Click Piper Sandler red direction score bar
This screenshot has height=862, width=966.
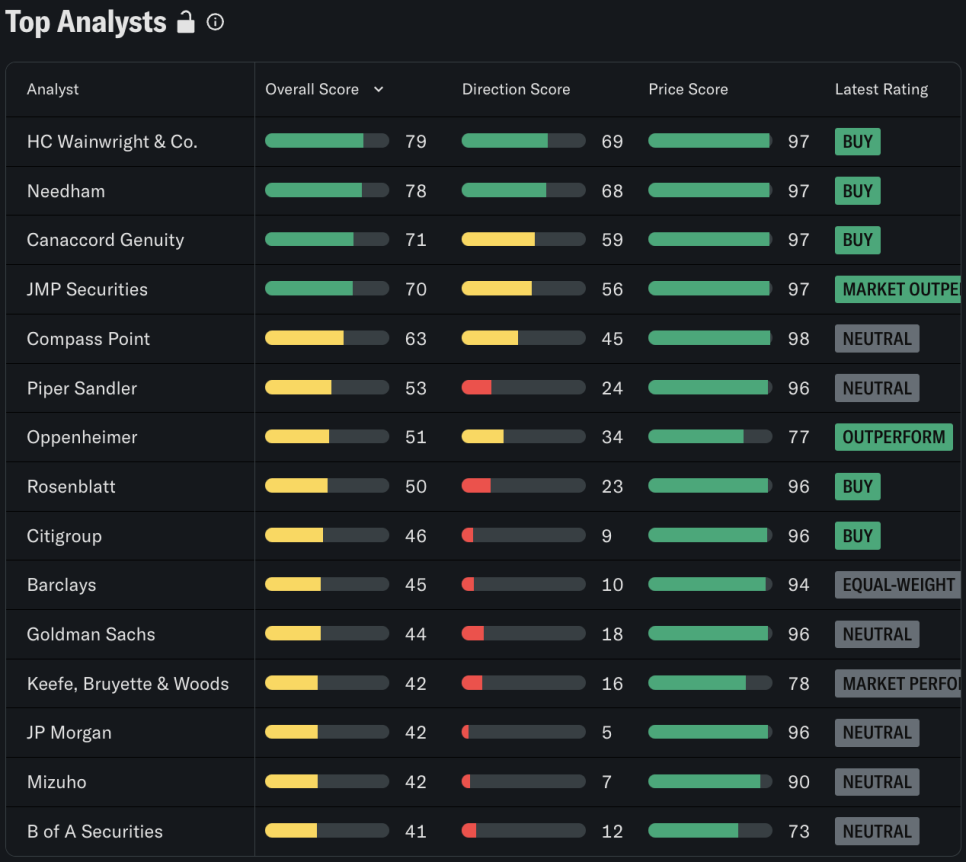click(x=524, y=388)
